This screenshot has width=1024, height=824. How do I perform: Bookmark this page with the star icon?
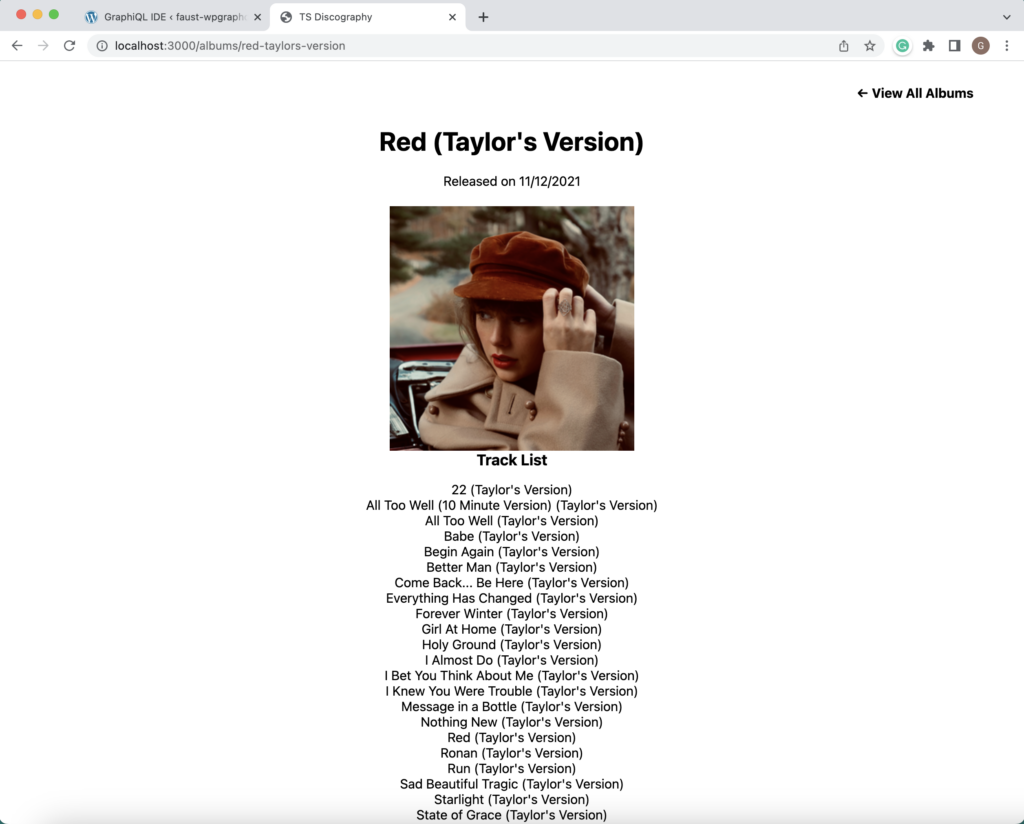click(x=870, y=46)
